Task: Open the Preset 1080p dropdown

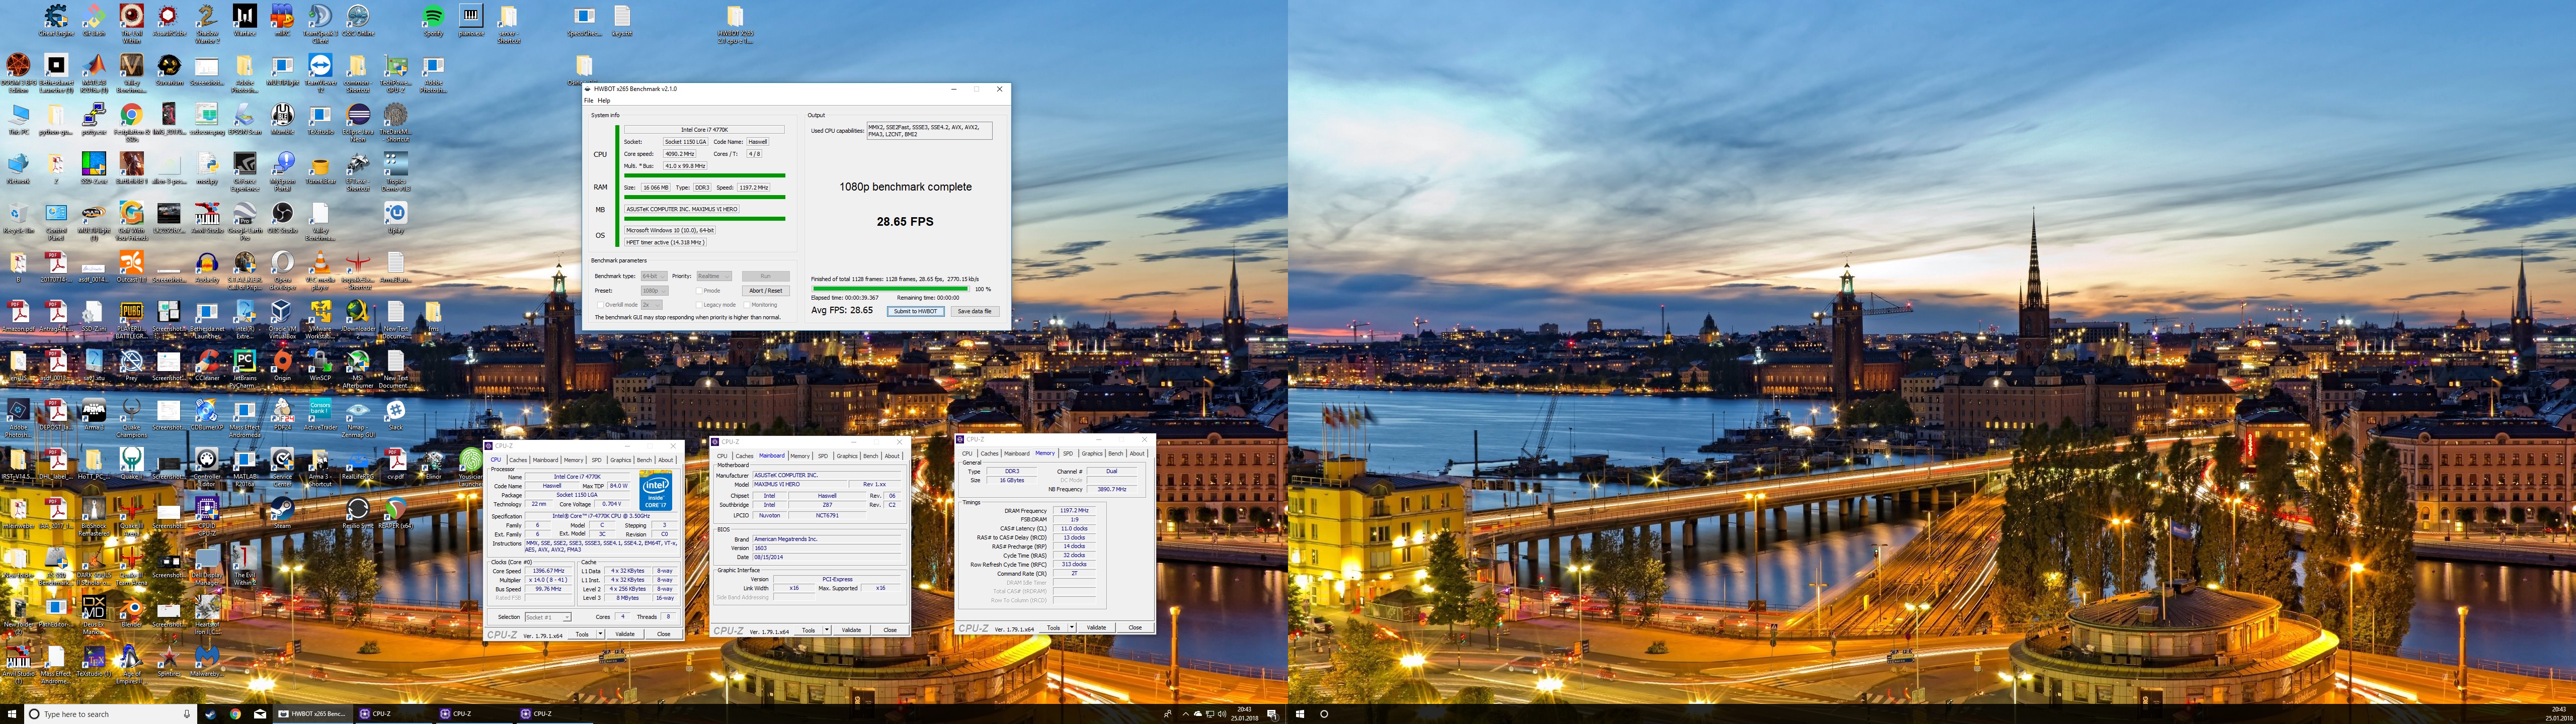Action: (x=654, y=291)
